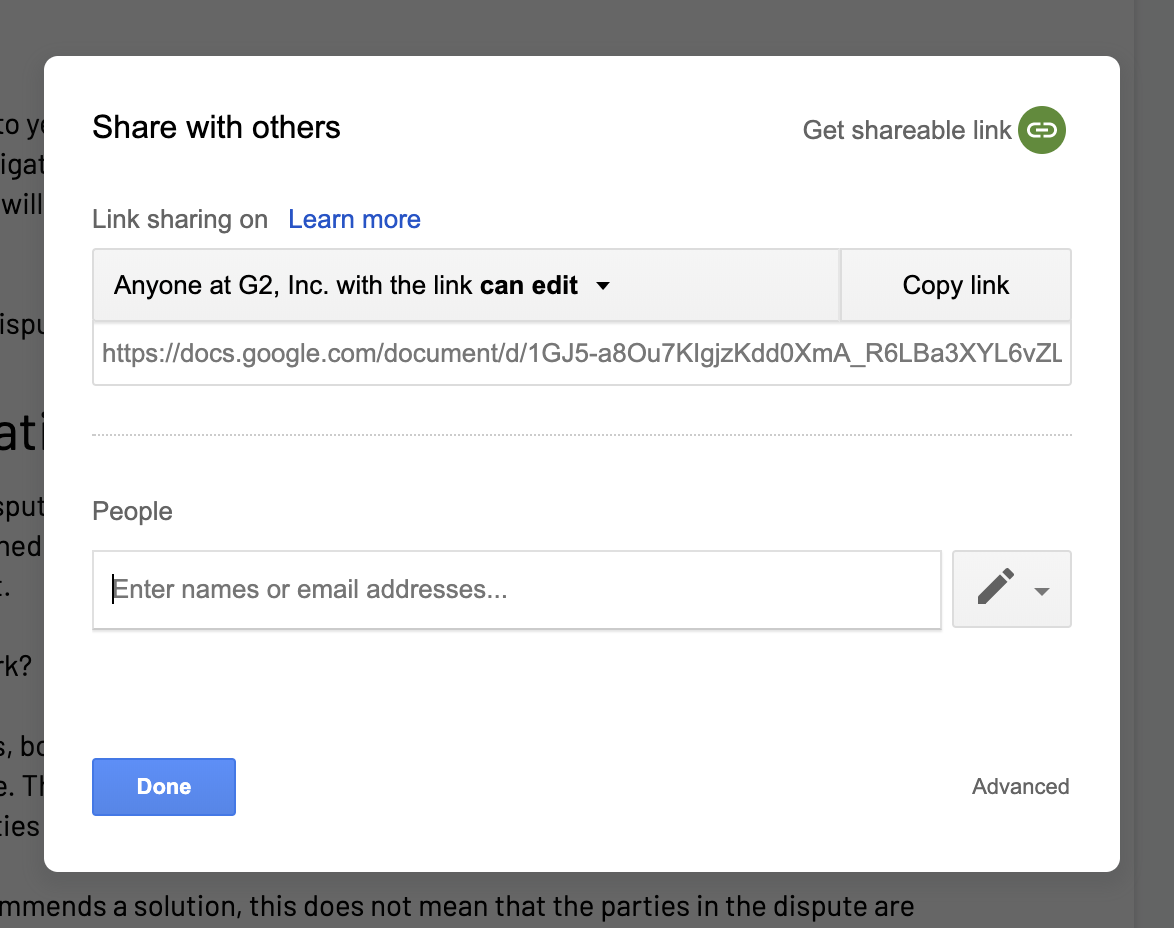Click the 'Enter names or email addresses' field
The width and height of the screenshot is (1174, 928).
pyautogui.click(x=516, y=589)
